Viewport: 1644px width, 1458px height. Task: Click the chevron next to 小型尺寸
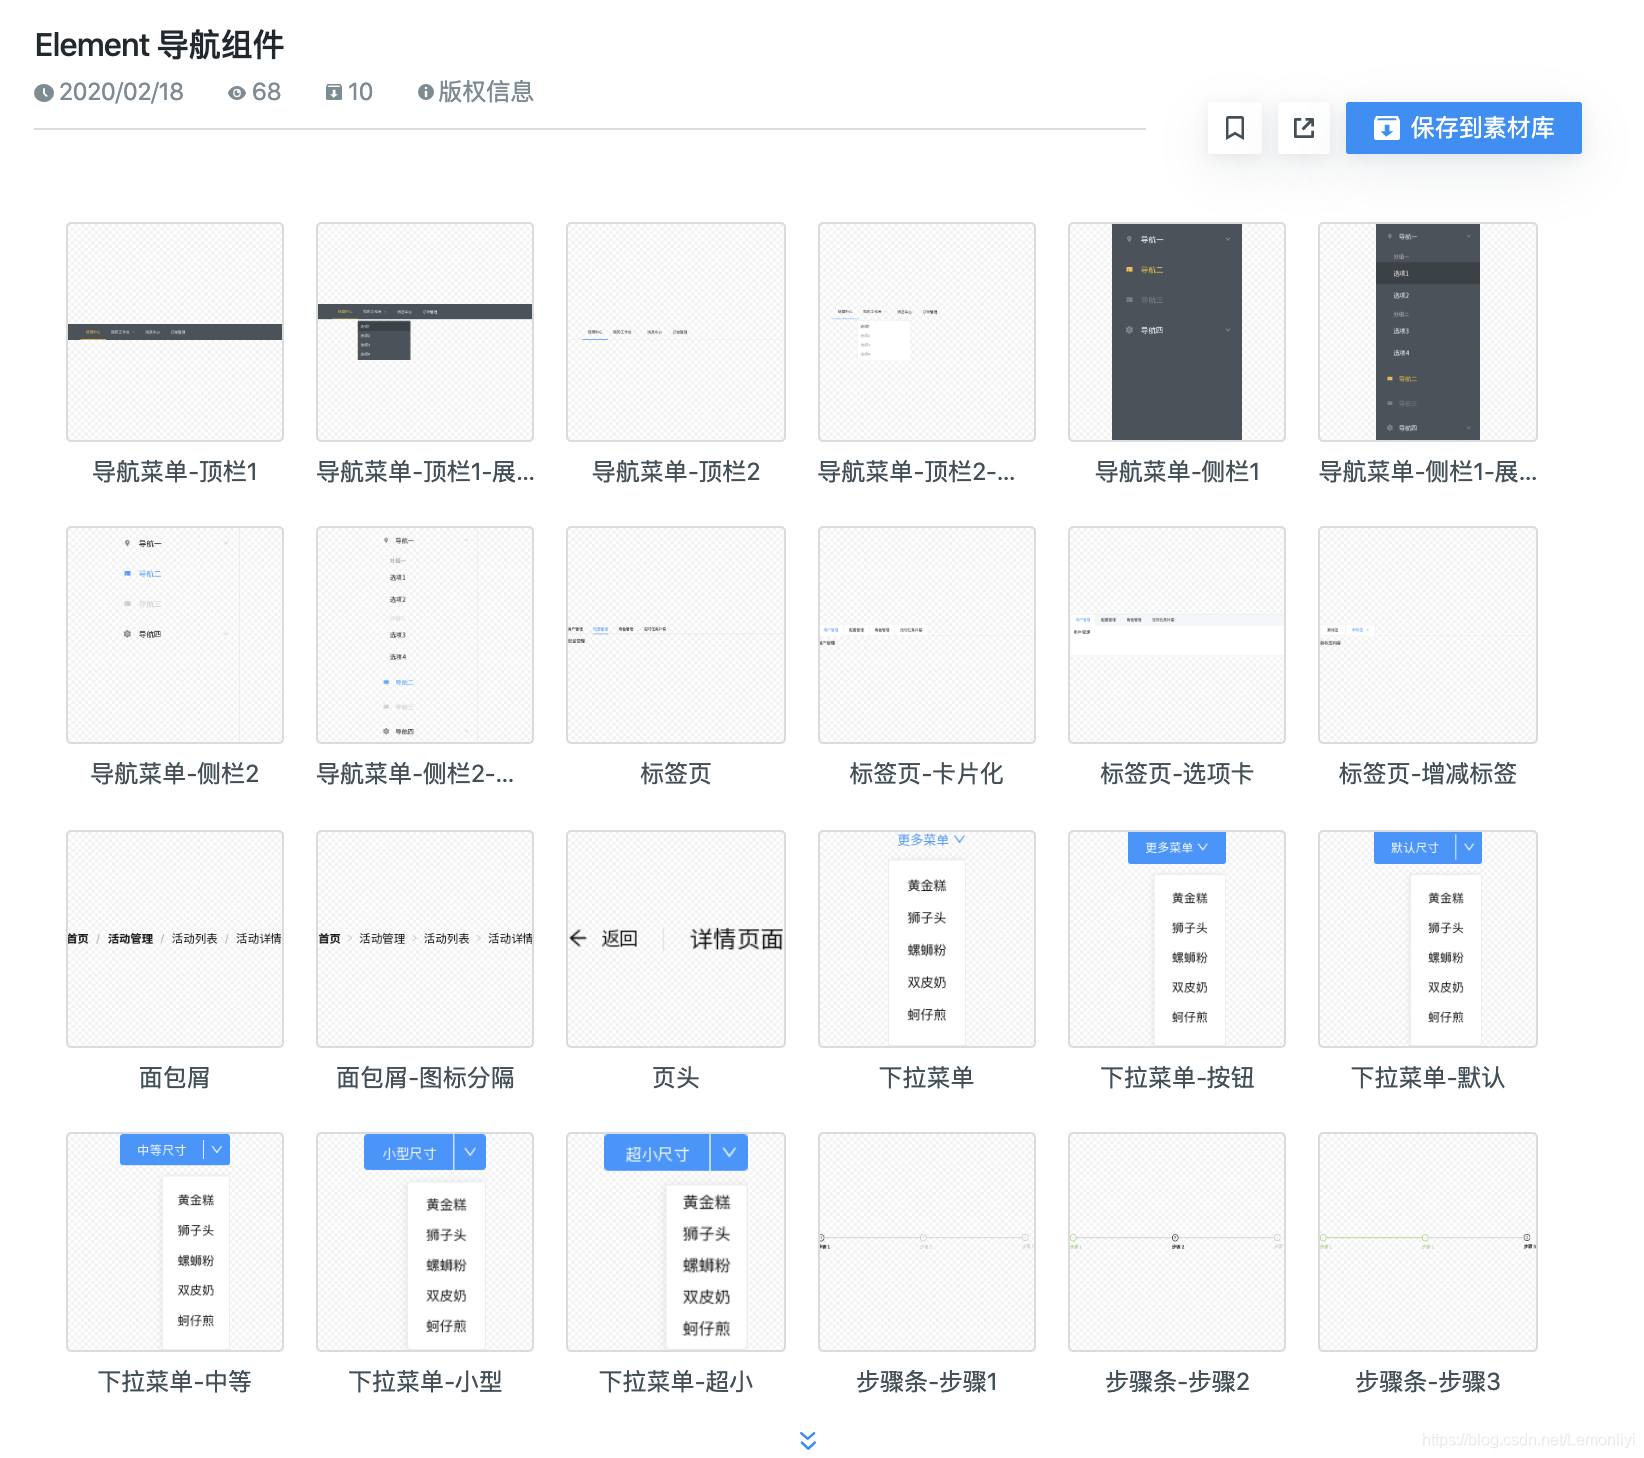[x=470, y=1152]
